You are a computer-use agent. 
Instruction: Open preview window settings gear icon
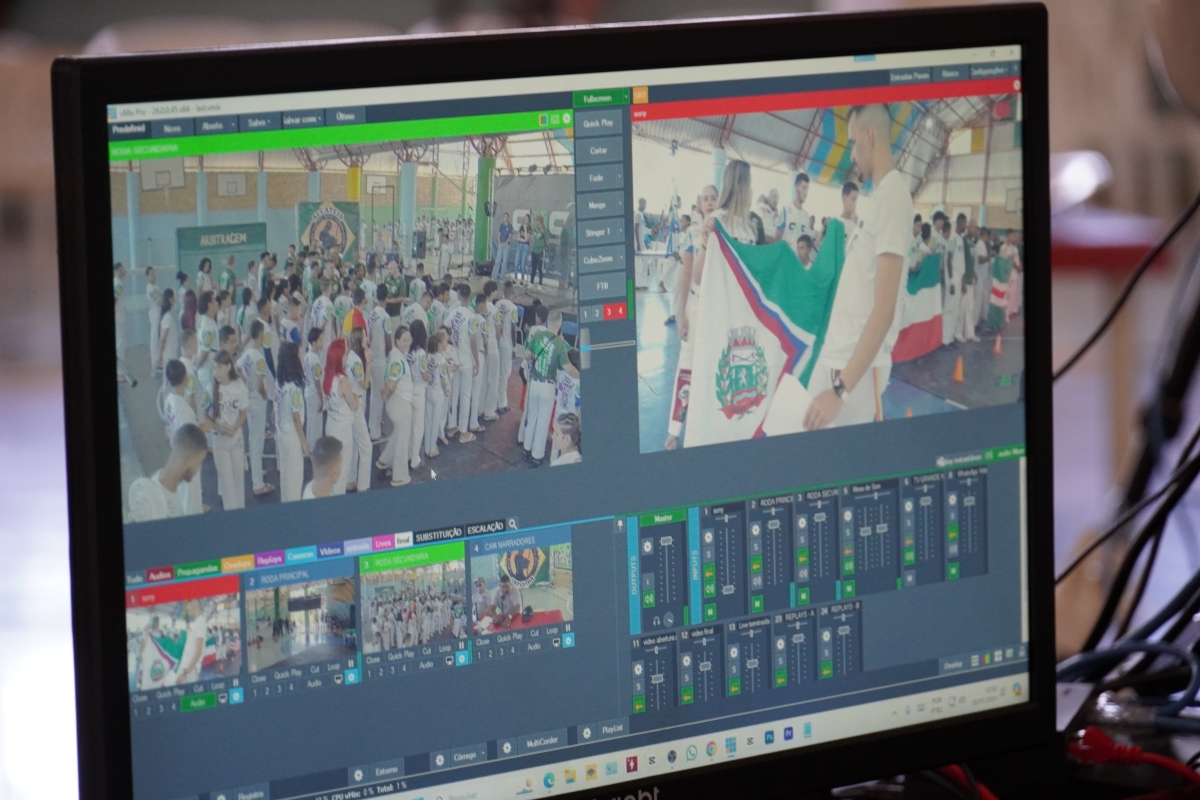tap(567, 119)
